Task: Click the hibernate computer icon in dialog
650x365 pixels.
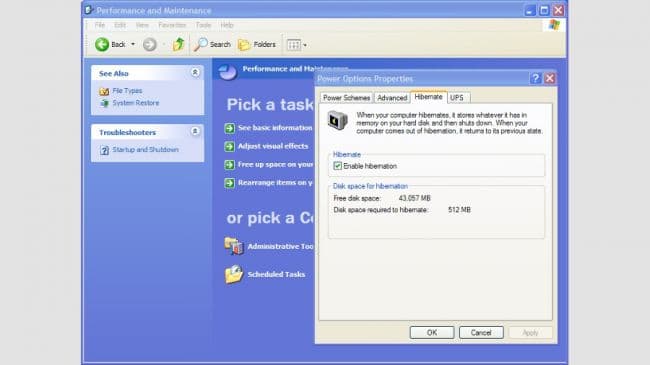Action: [x=337, y=120]
